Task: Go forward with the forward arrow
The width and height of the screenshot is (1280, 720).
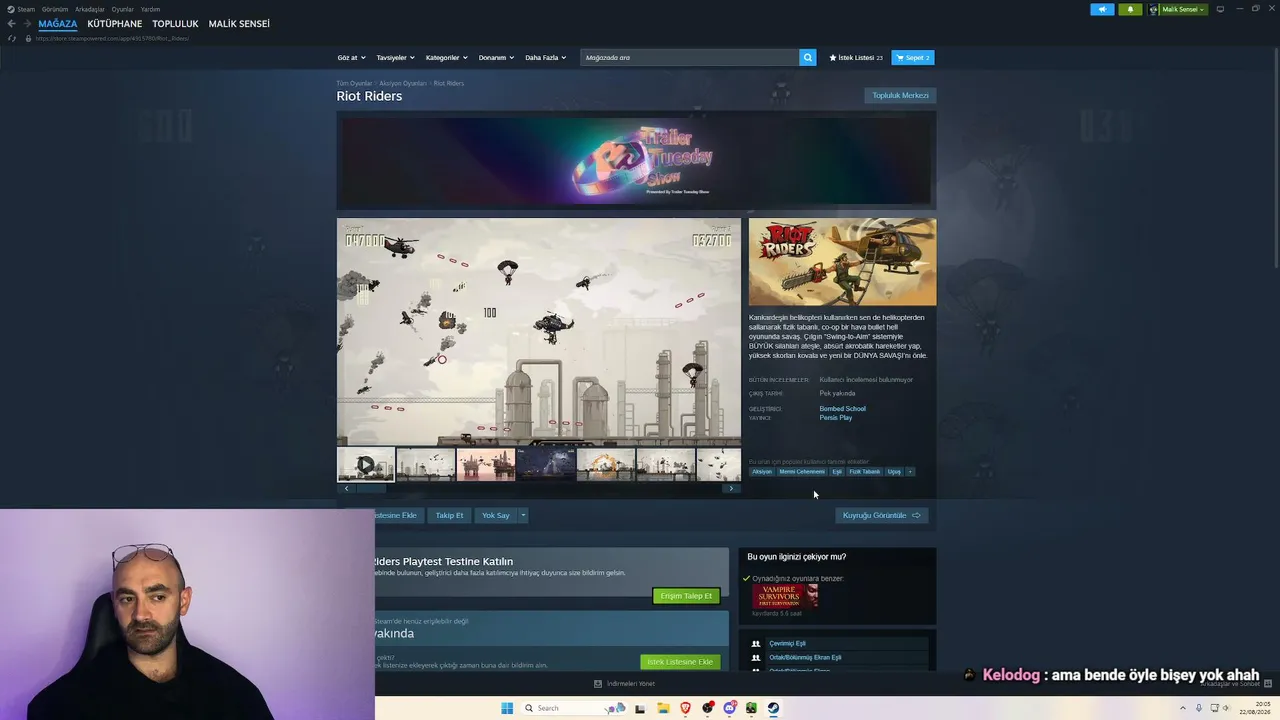Action: [27, 24]
